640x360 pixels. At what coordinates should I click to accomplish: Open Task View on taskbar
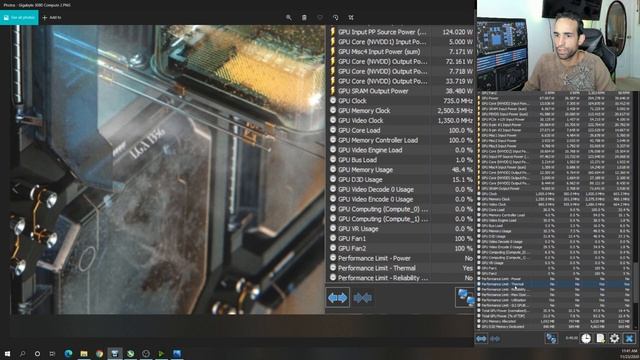point(52,353)
